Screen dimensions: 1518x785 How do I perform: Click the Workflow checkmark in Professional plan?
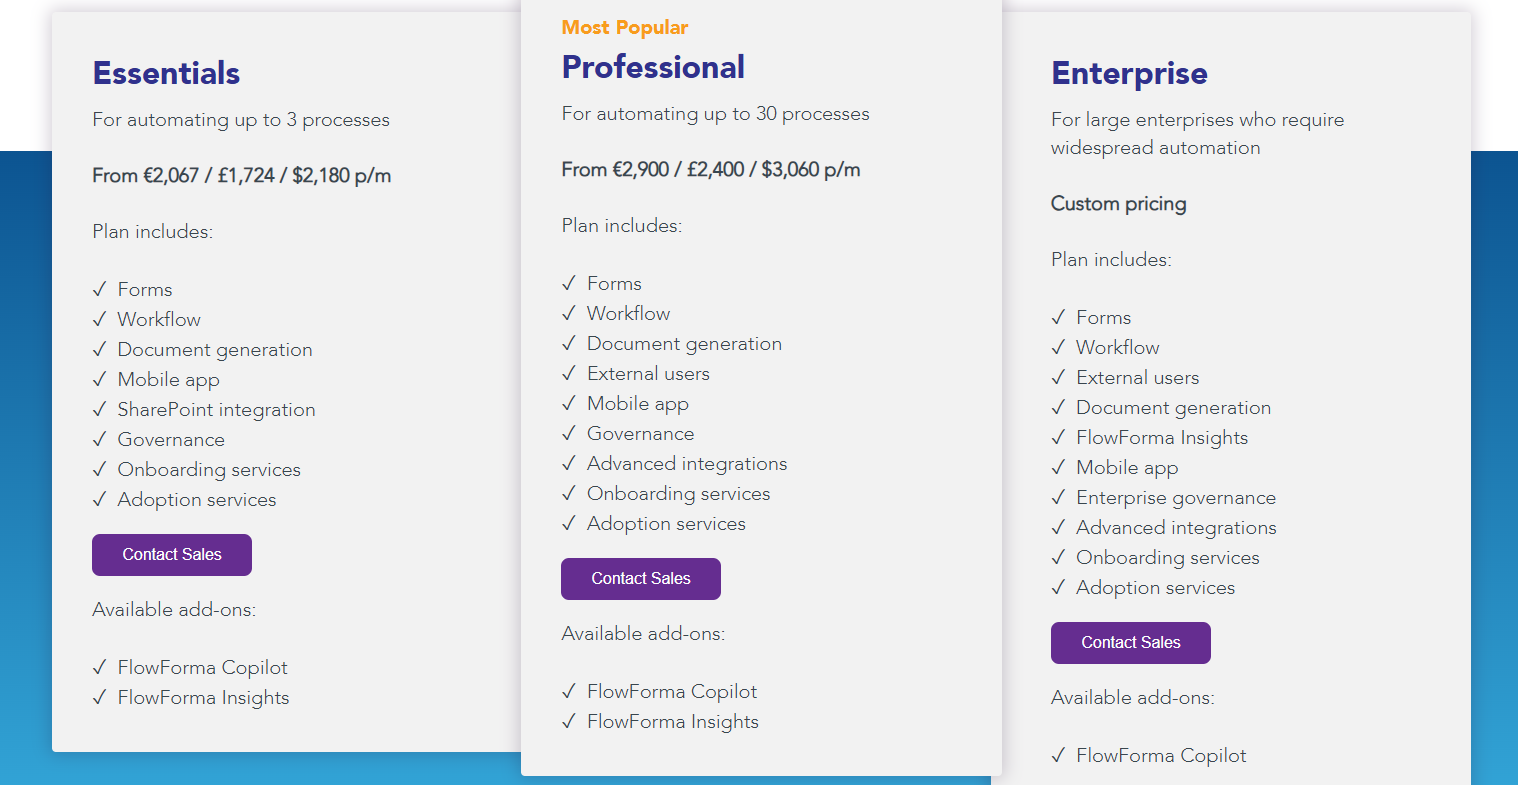(568, 313)
